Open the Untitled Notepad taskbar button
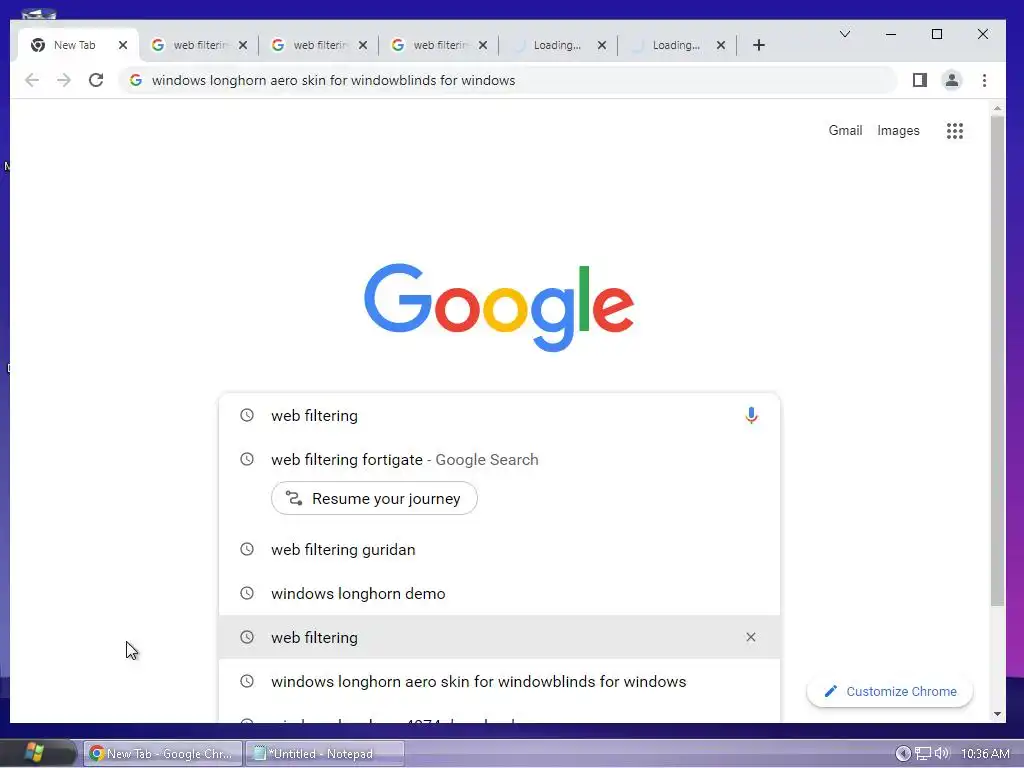Viewport: 1024px width, 768px height. (325, 754)
